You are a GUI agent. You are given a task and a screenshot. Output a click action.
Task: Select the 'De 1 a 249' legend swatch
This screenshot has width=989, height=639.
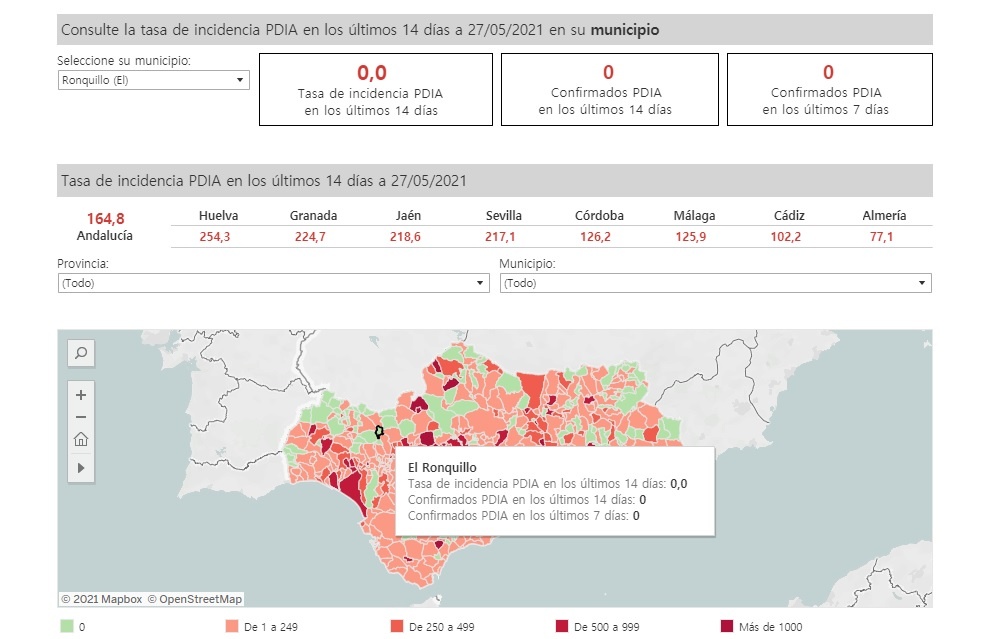(232, 627)
